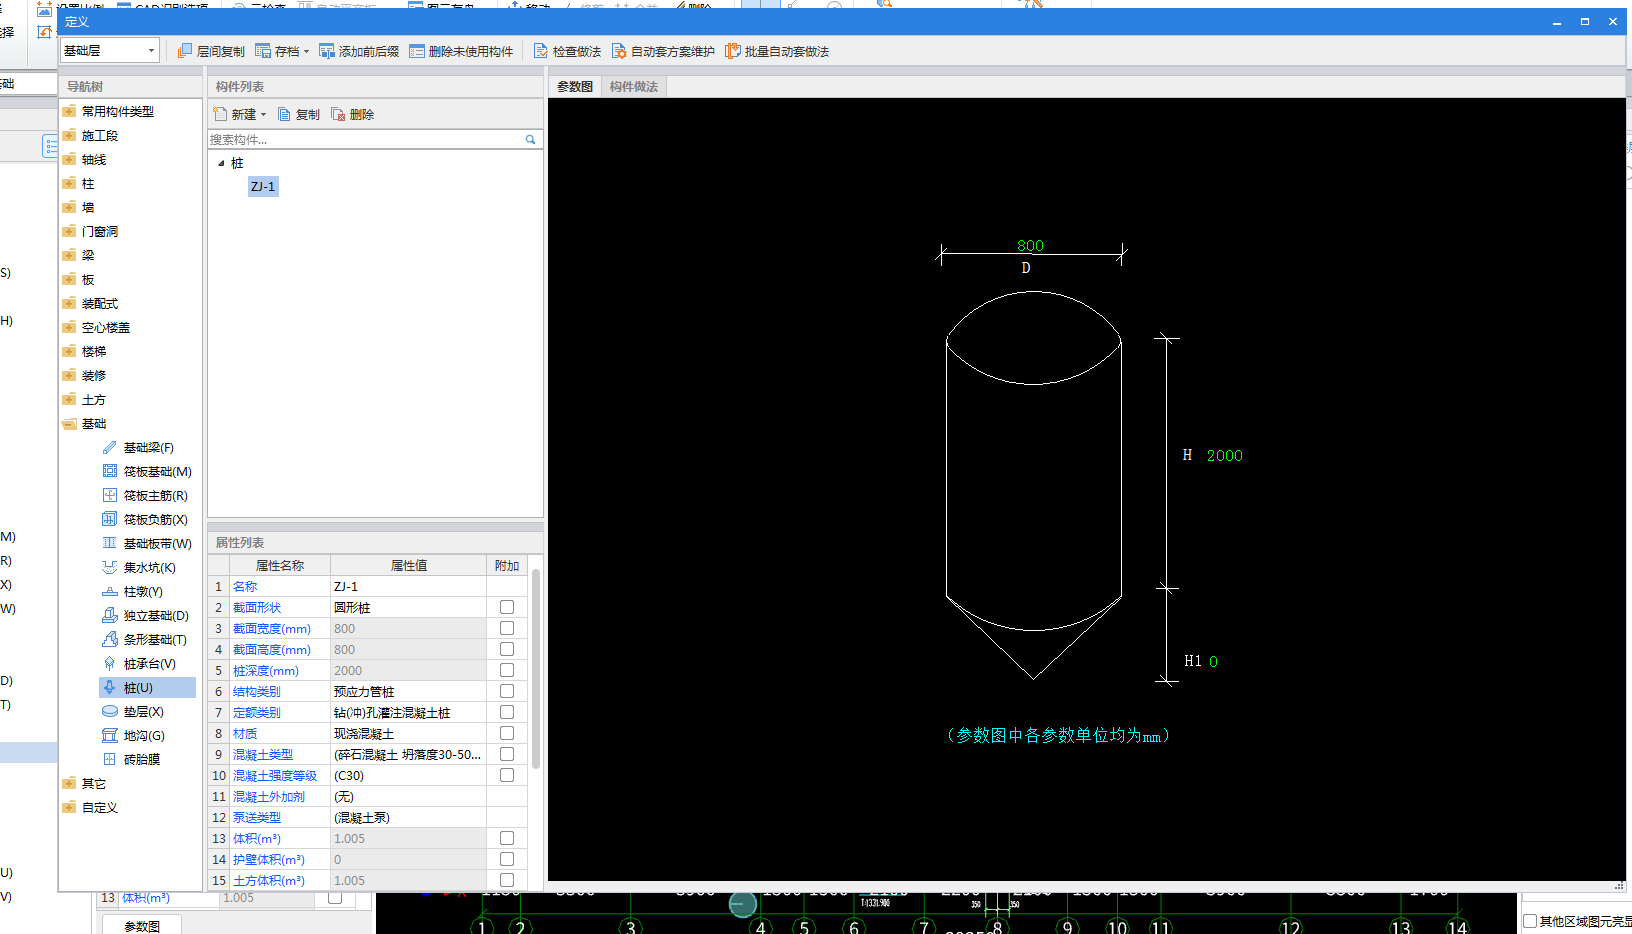Click the ZJ-1 name value cell
This screenshot has width=1632, height=934.
[x=409, y=587]
